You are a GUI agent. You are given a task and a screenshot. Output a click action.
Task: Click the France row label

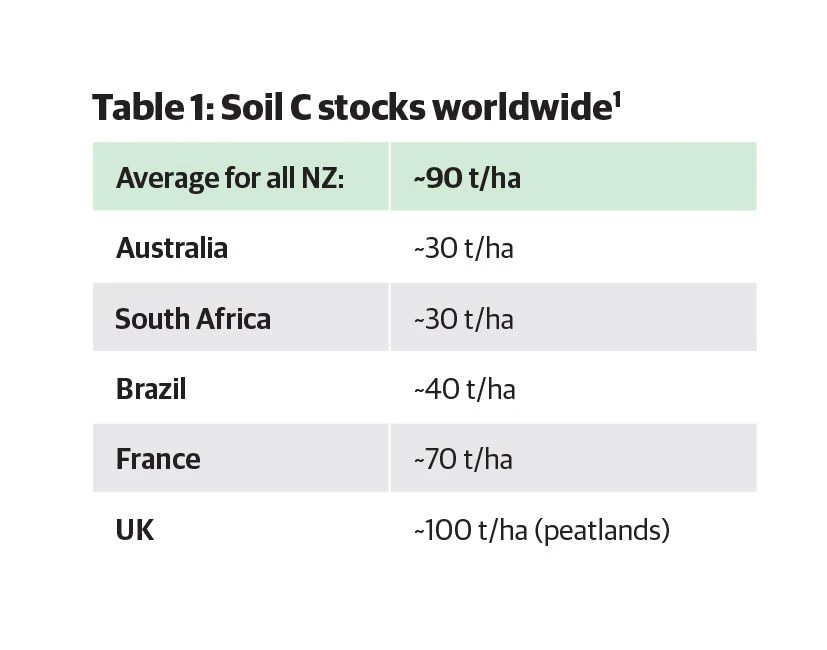(x=158, y=459)
